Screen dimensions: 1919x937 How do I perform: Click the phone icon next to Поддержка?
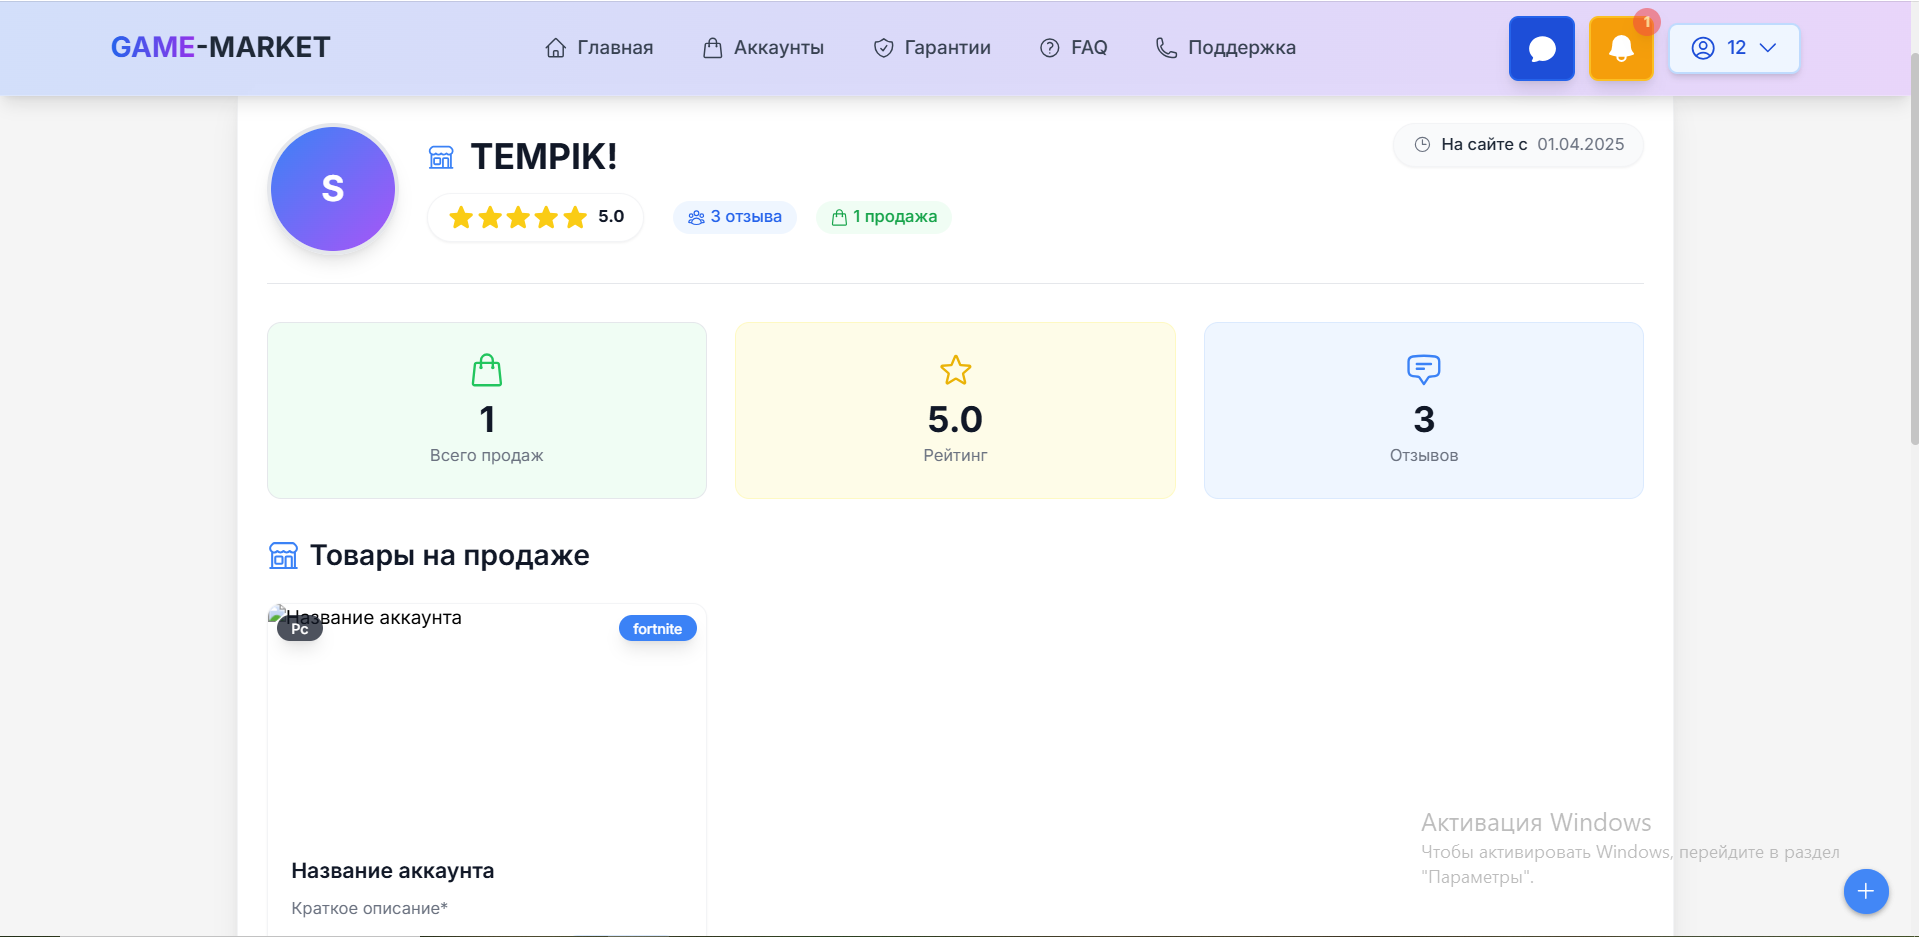point(1166,48)
